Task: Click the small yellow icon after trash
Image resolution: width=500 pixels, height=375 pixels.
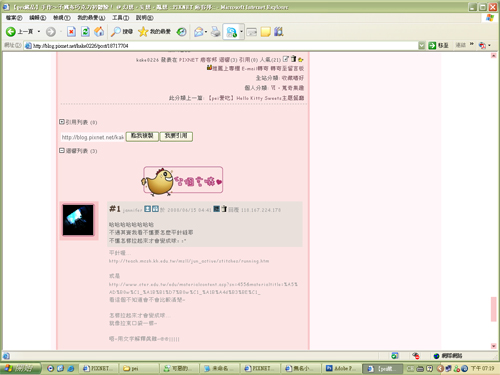Action: tap(300, 60)
